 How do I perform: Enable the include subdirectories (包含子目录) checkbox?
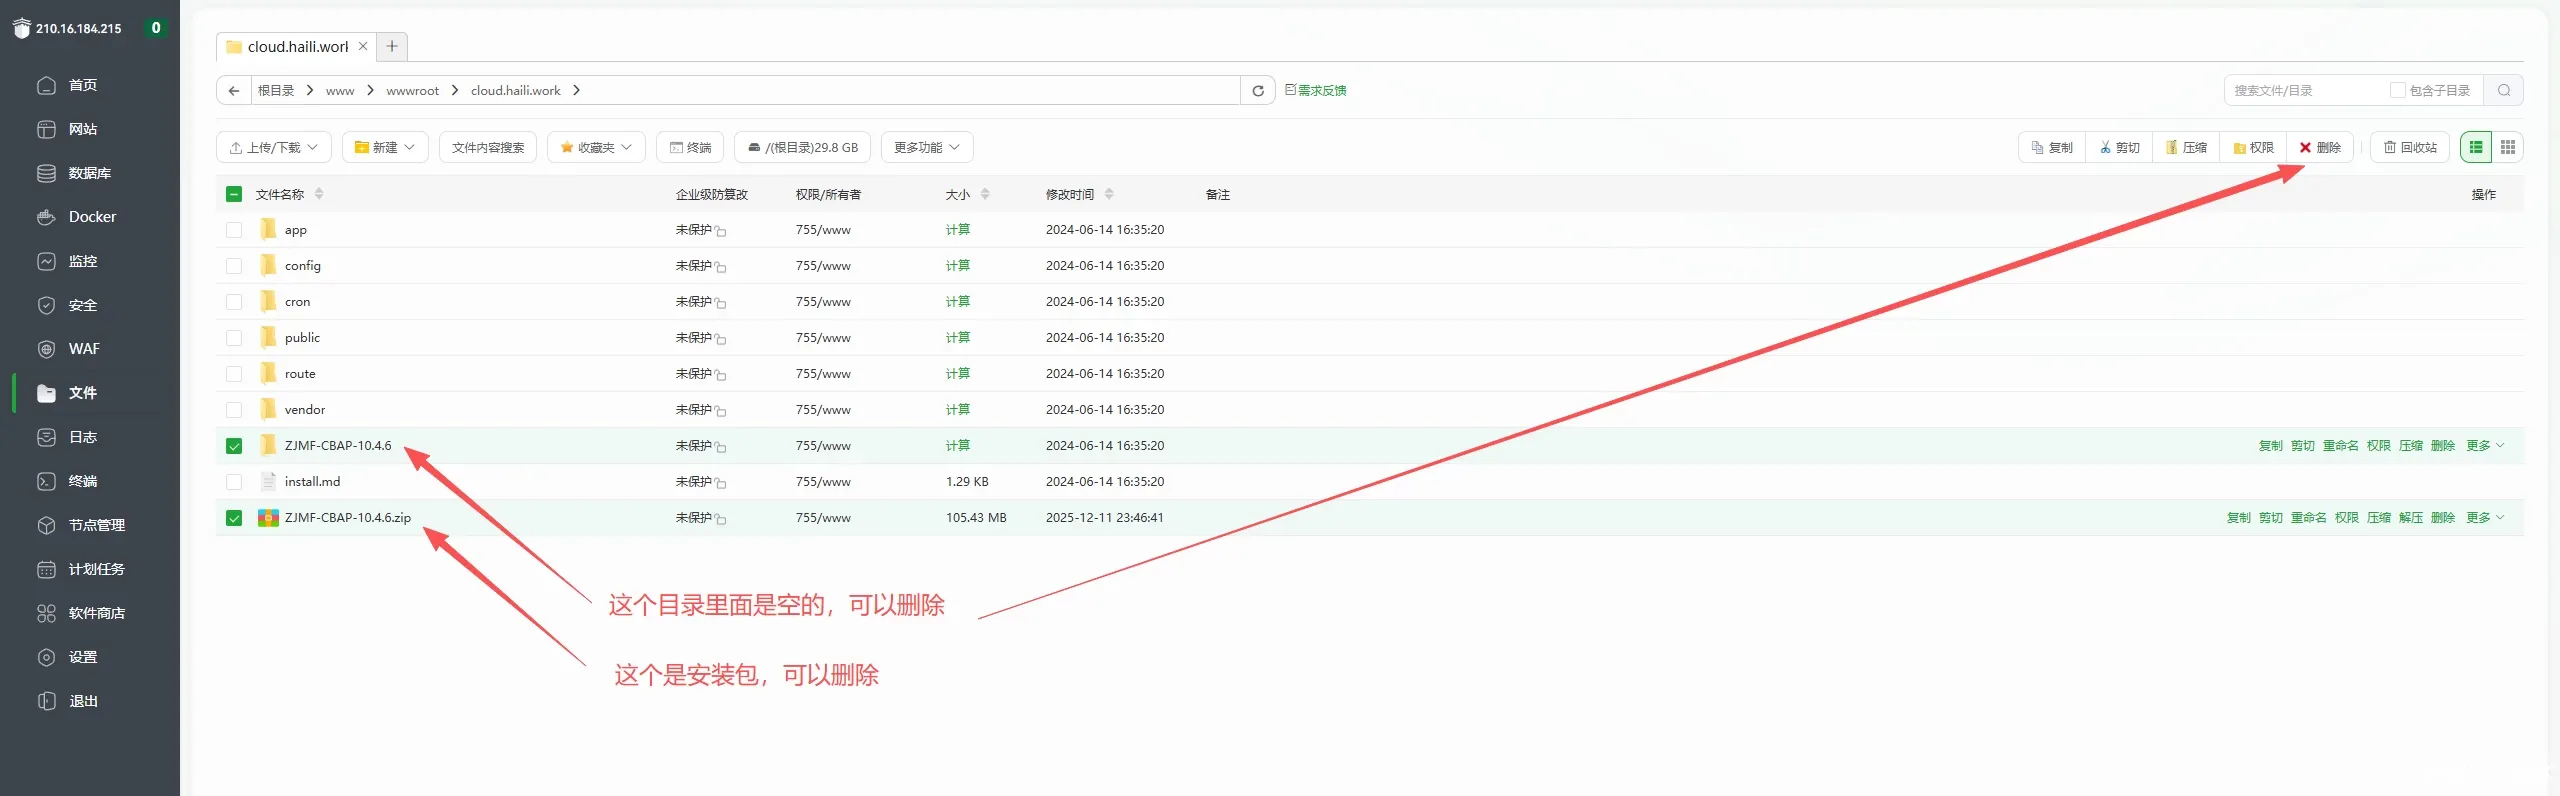(2397, 91)
